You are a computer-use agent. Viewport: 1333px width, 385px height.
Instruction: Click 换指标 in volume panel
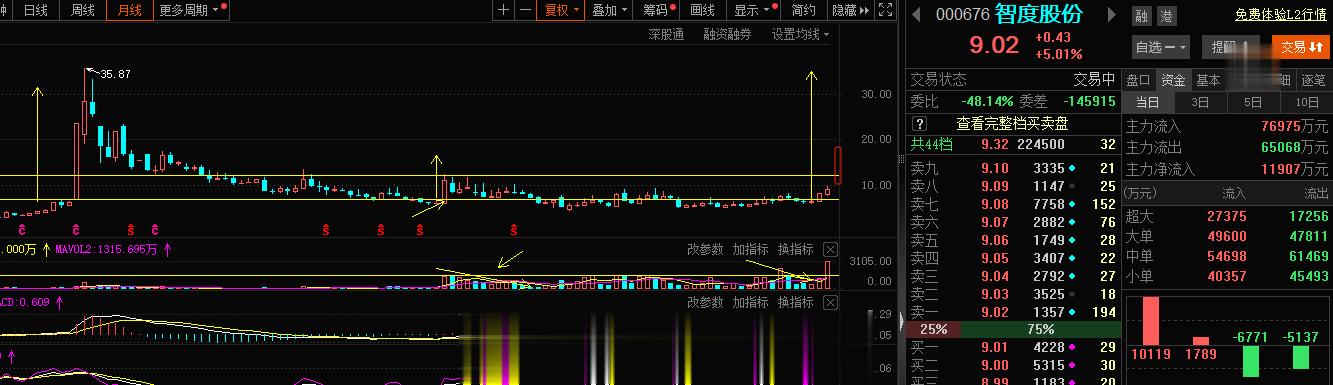click(x=796, y=249)
